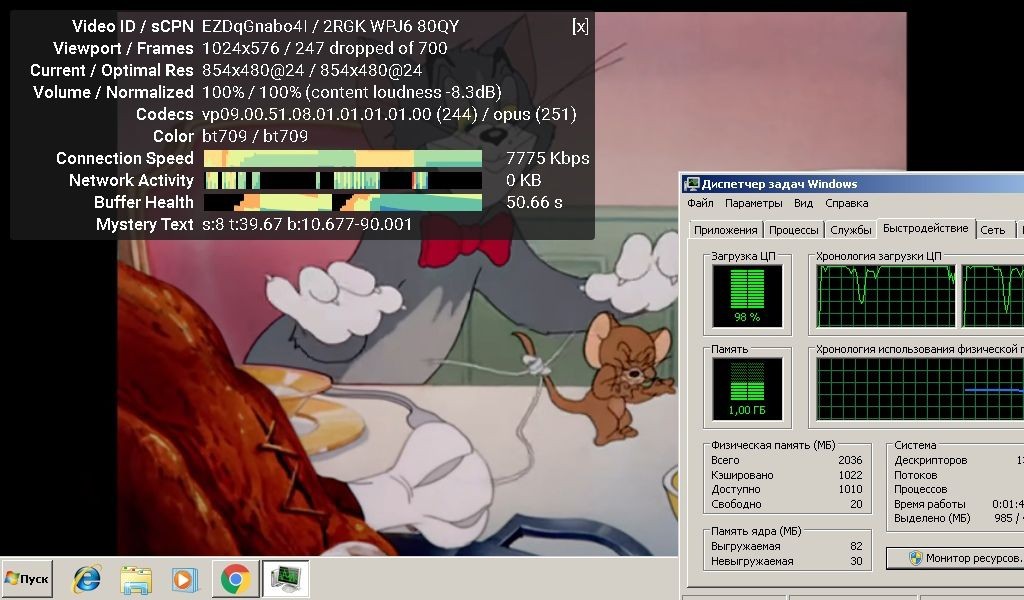The height and width of the screenshot is (600, 1024).
Task: Click the dropped frames text '247 dropped of 700'
Action: click(371, 48)
